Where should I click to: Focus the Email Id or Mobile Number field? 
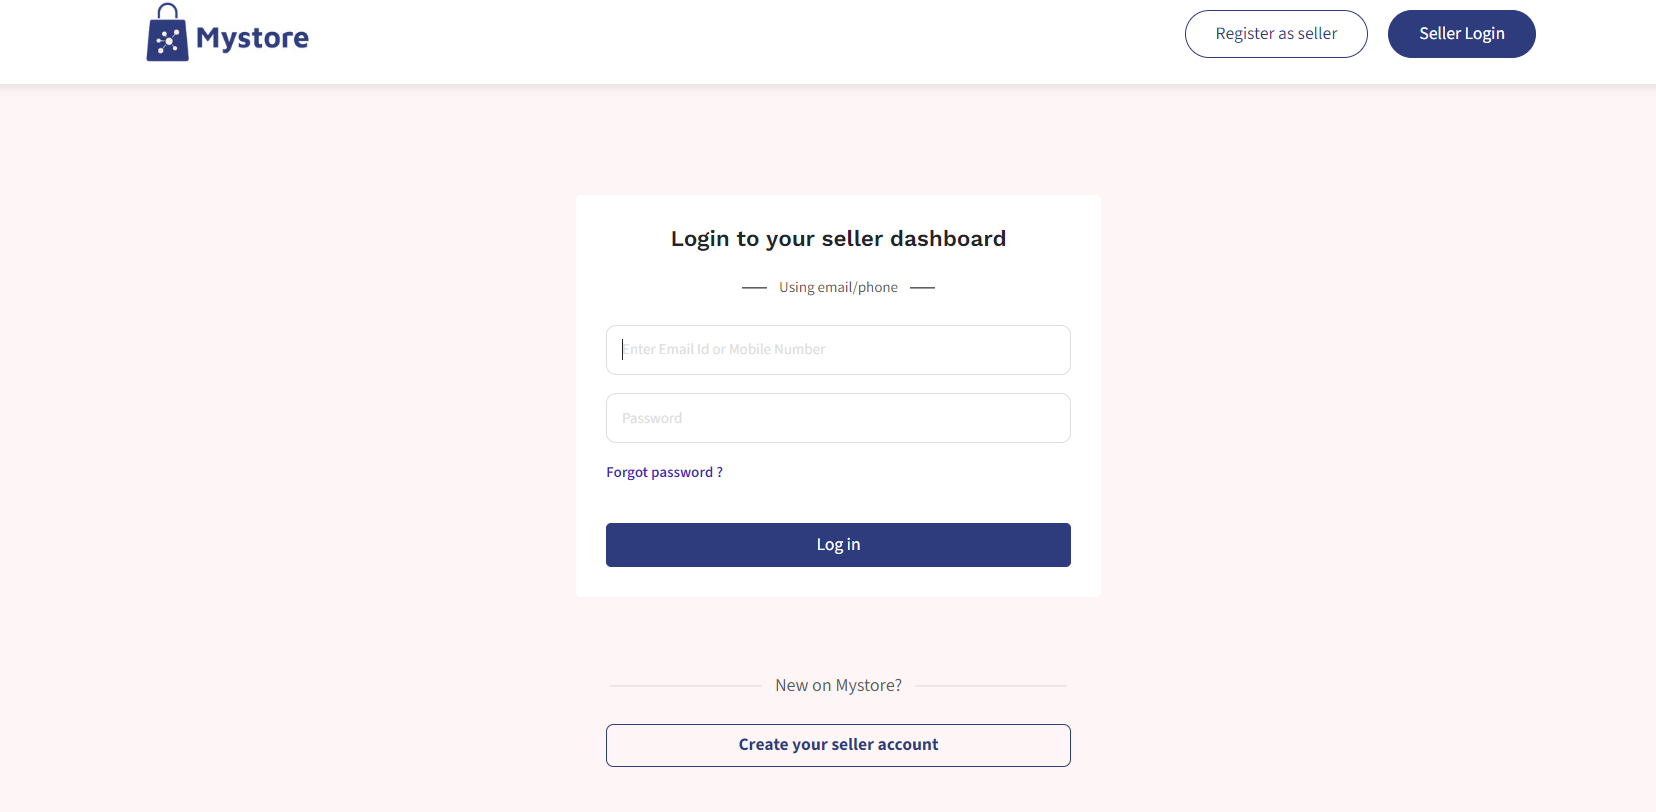pos(838,350)
